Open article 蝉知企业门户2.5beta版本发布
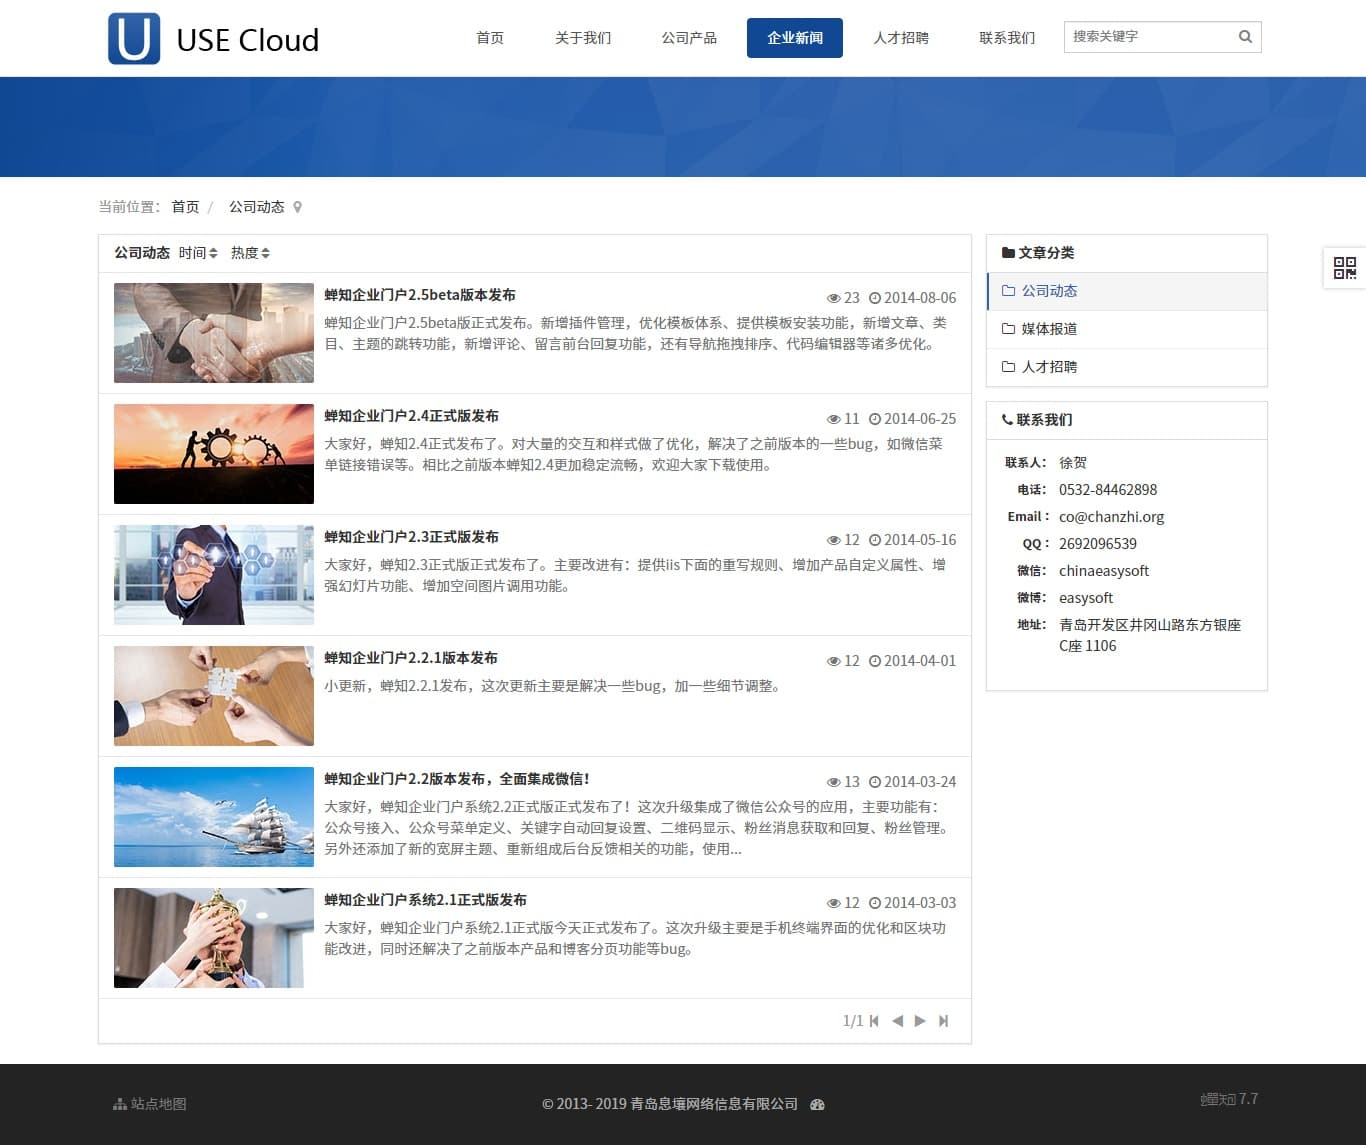This screenshot has width=1366, height=1145. click(420, 295)
